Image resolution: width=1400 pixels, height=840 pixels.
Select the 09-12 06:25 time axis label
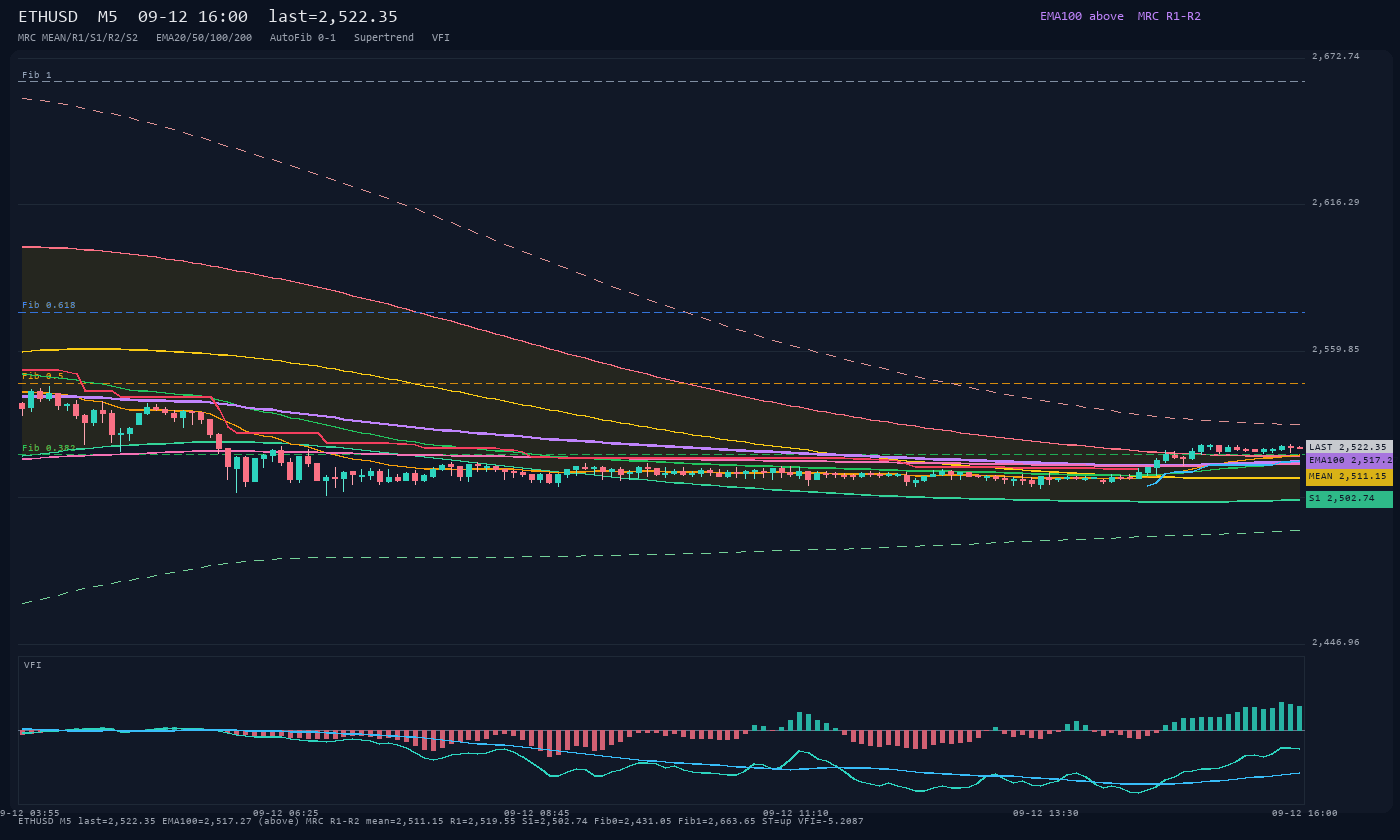[286, 813]
